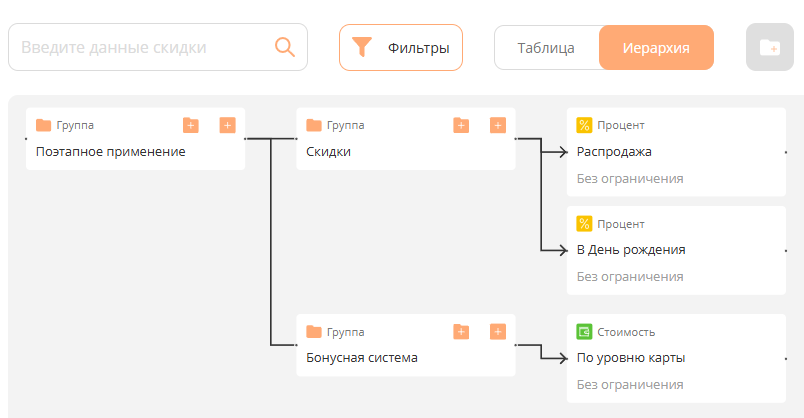This screenshot has width=804, height=418.
Task: Add discount in Поэтапное применение group
Action: click(x=227, y=125)
